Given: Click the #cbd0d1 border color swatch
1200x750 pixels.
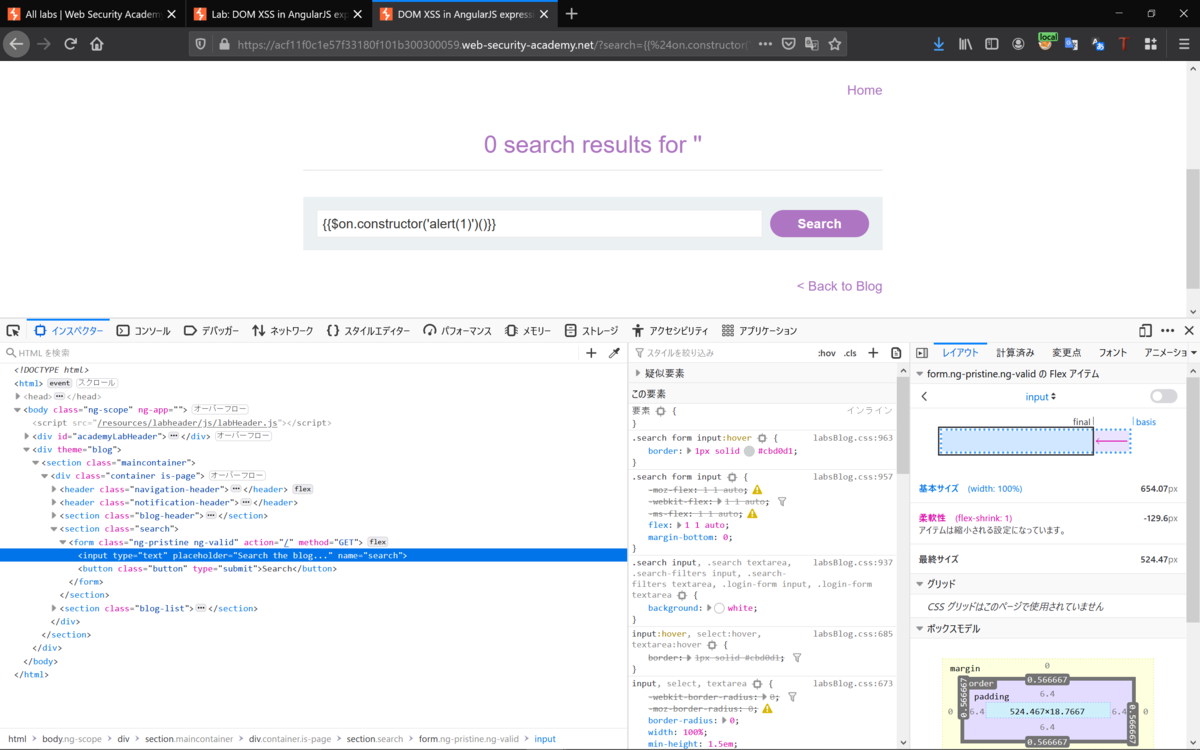Looking at the screenshot, I should [749, 451].
